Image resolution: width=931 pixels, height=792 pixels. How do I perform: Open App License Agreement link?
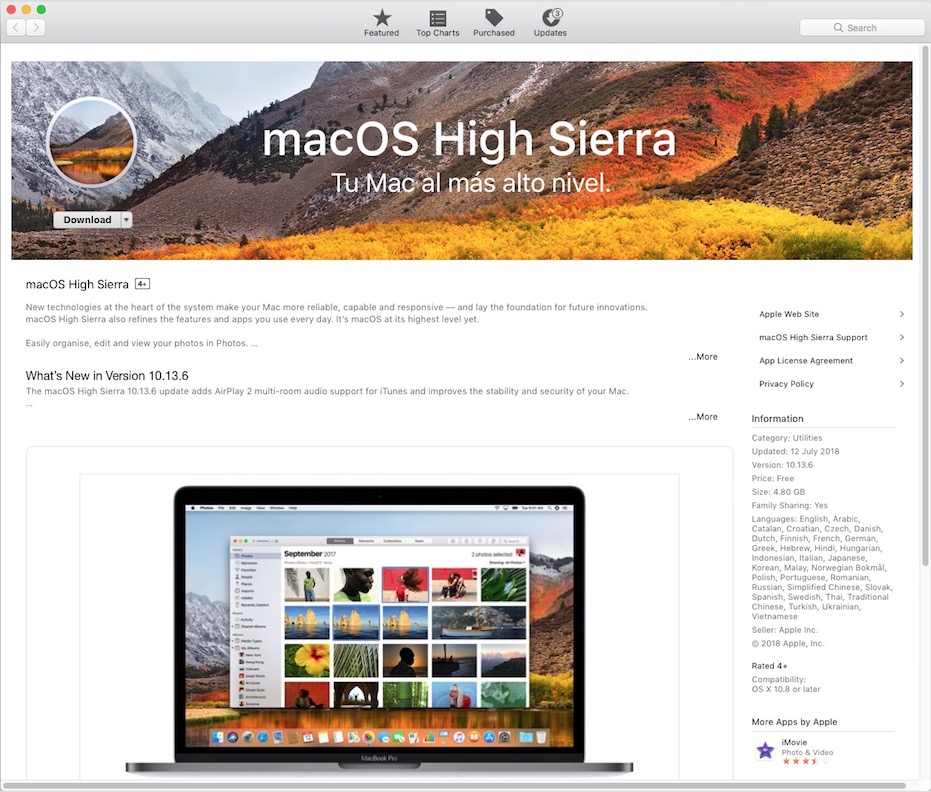click(806, 360)
